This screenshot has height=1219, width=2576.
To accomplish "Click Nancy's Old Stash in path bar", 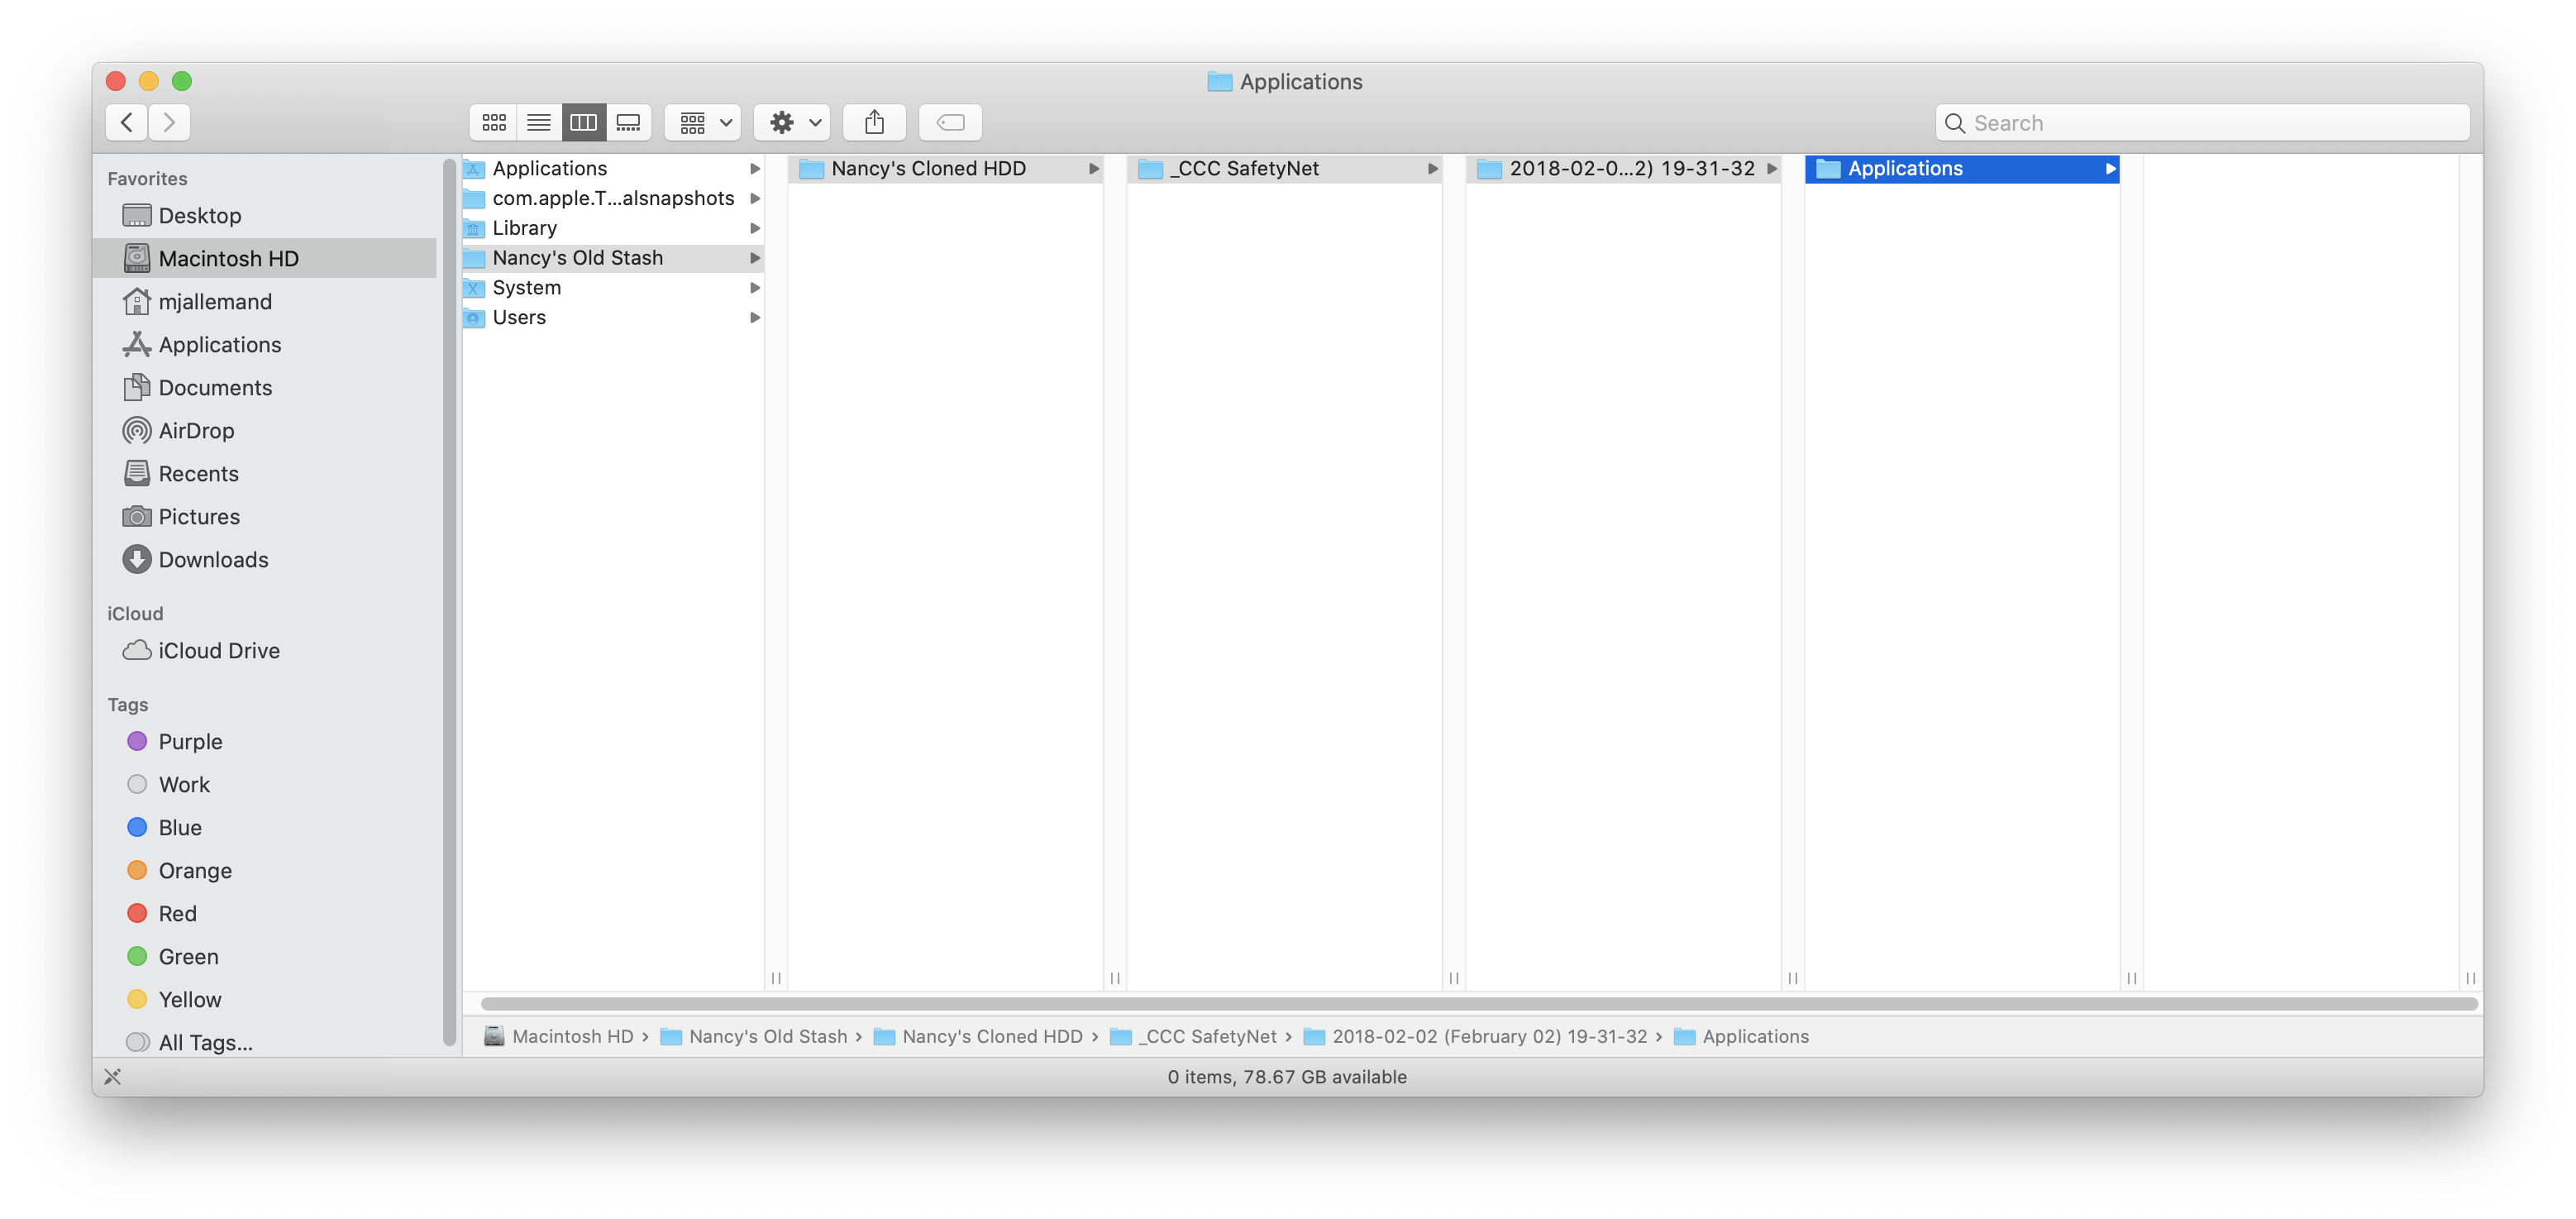I will tap(767, 1036).
